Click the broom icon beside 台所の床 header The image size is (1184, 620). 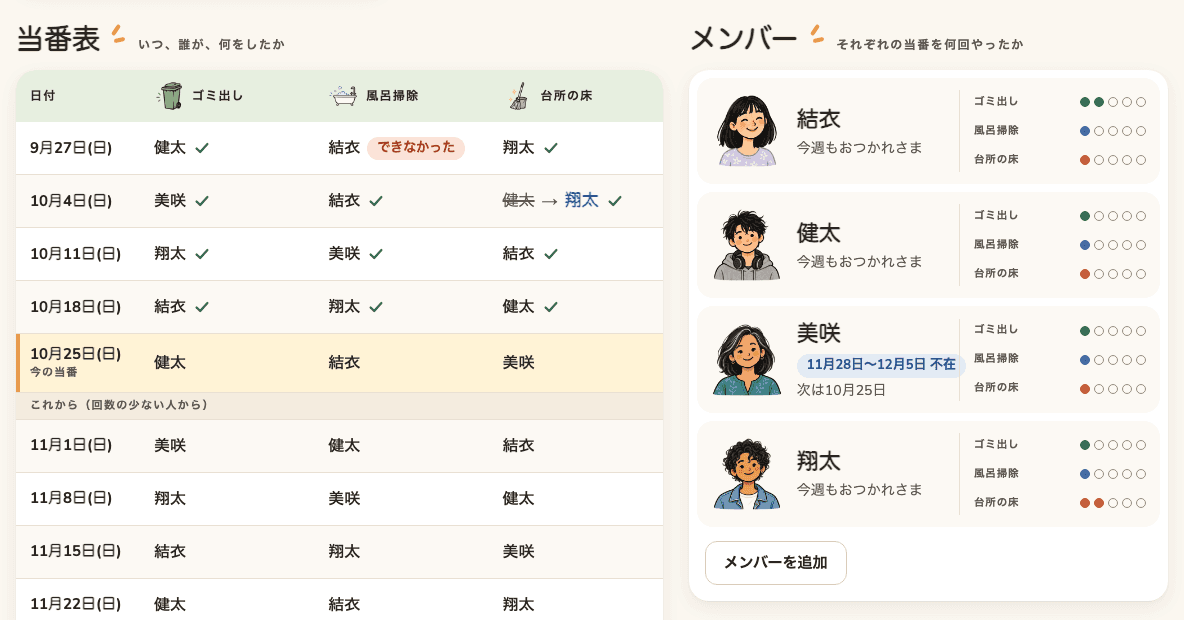(x=519, y=96)
